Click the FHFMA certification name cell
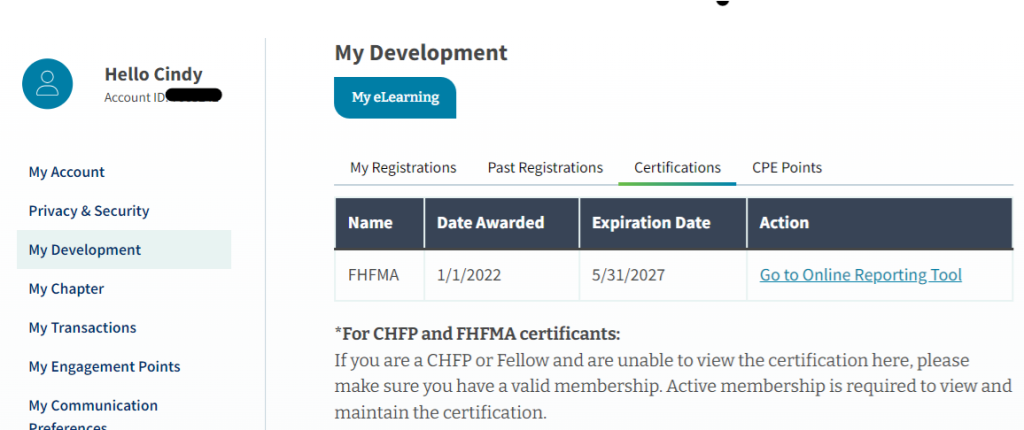Screen dimensions: 1024x430 pos(373,275)
